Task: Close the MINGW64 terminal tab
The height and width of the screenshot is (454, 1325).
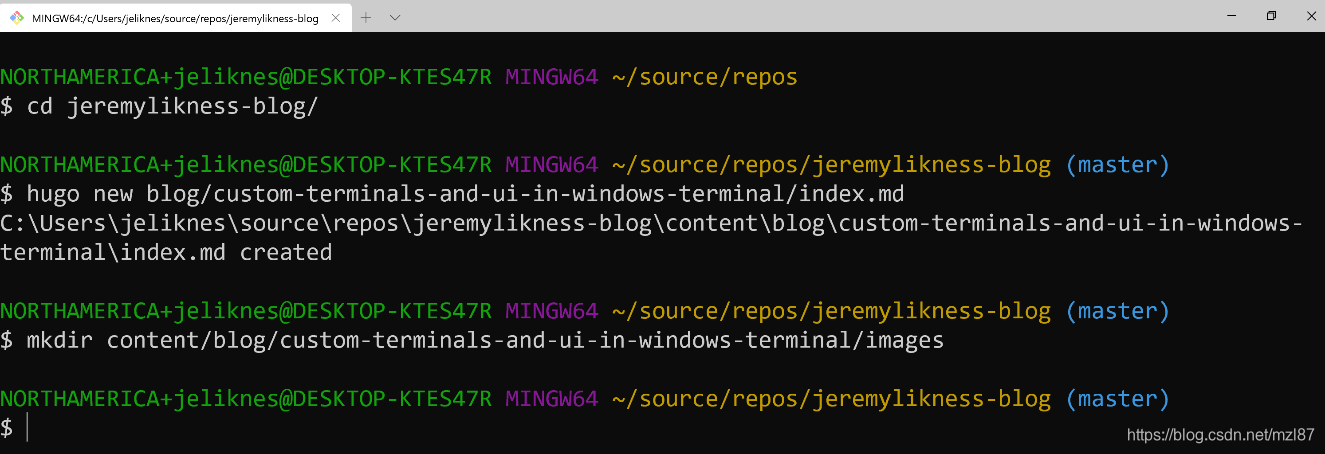Action: (x=336, y=18)
